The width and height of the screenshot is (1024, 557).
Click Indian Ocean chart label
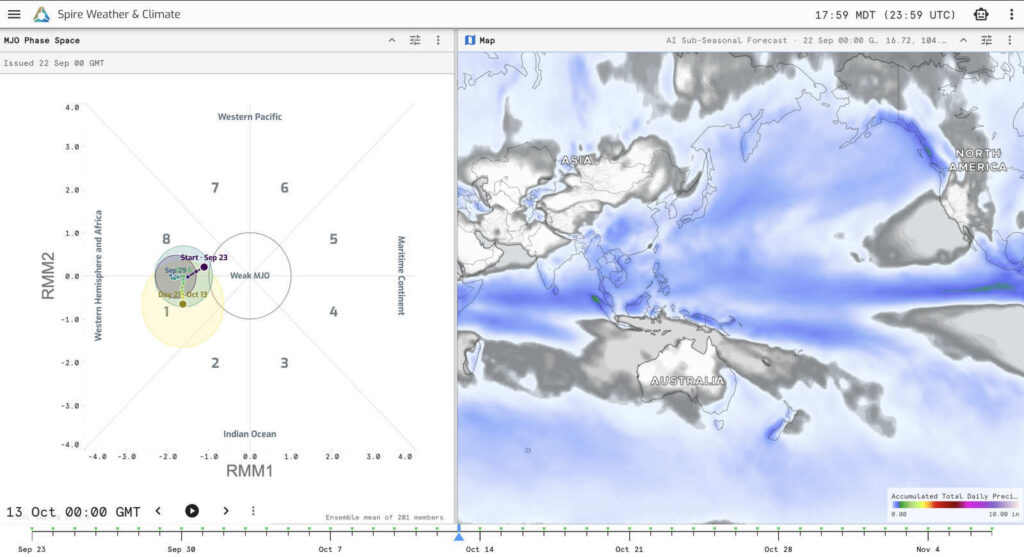[249, 434]
